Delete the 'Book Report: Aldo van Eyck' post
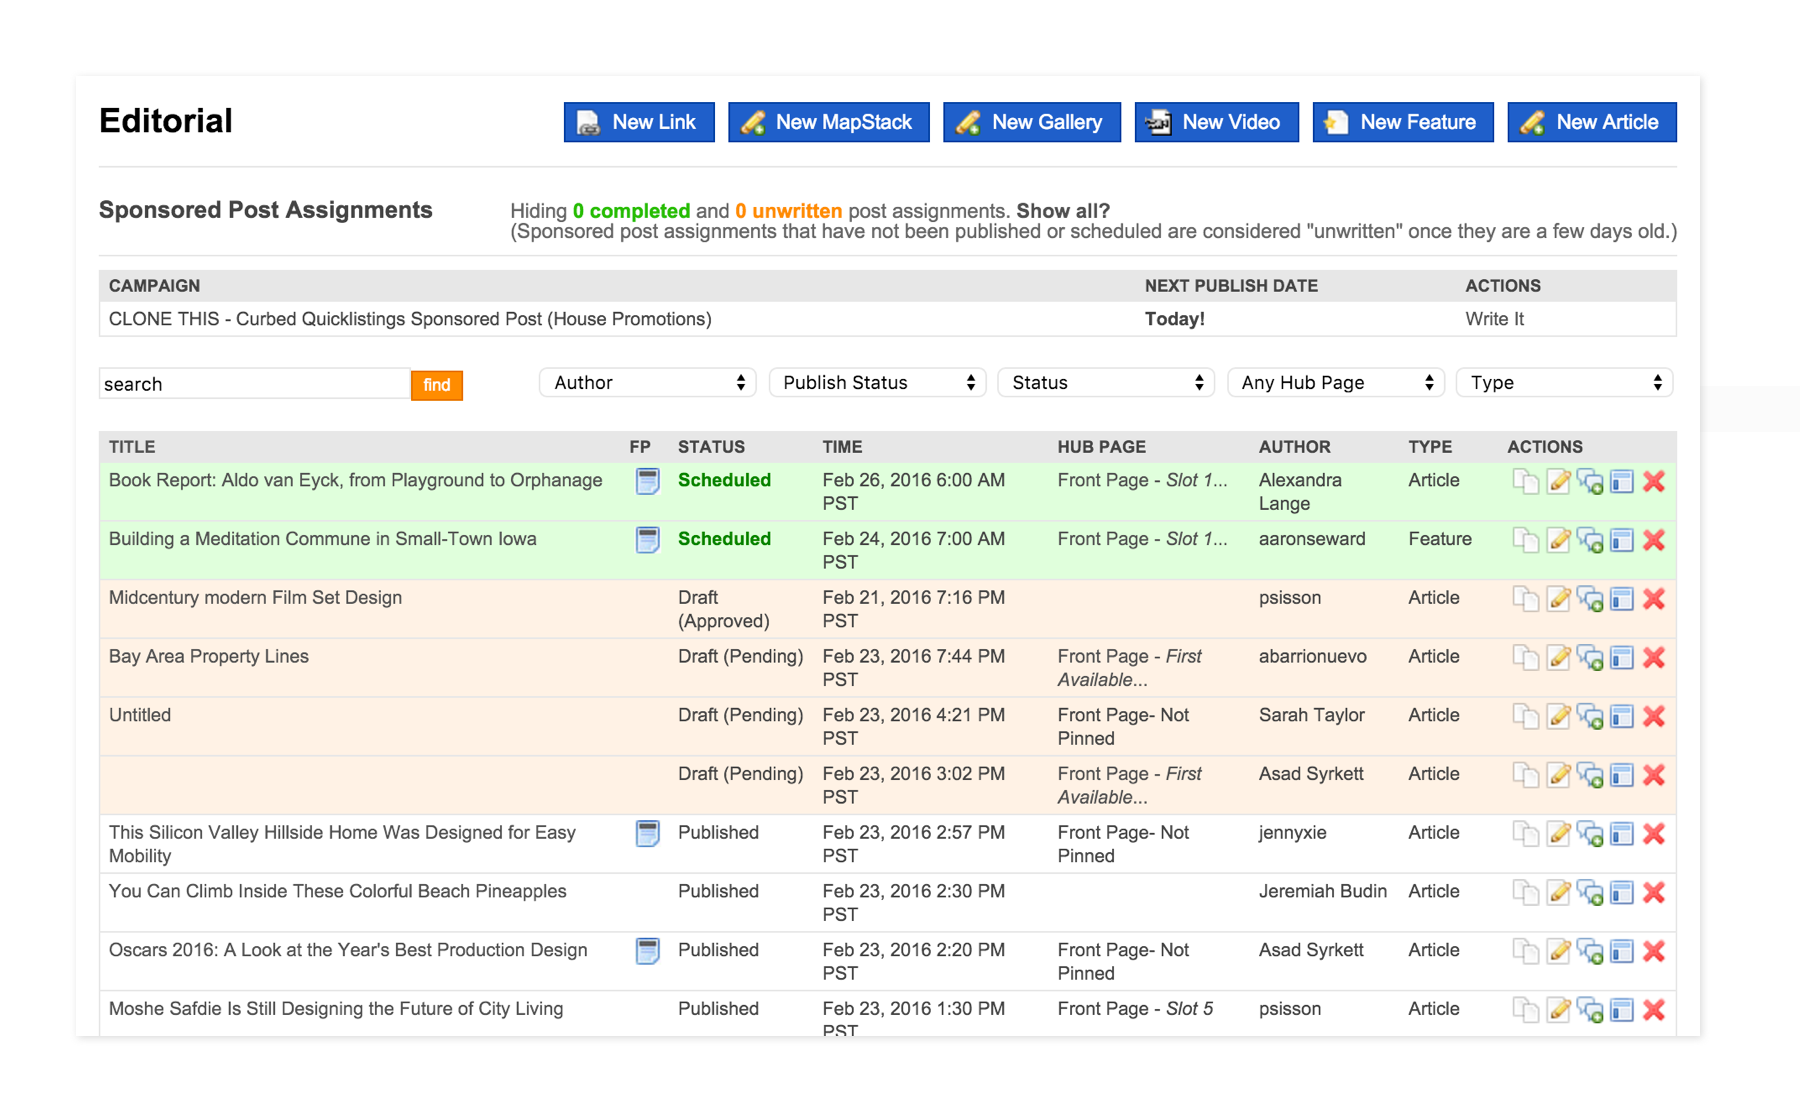The image size is (1800, 1106). tap(1654, 482)
